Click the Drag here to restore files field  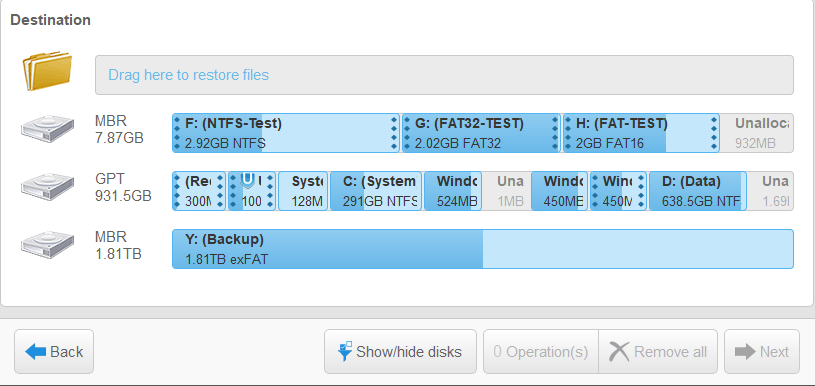(444, 75)
